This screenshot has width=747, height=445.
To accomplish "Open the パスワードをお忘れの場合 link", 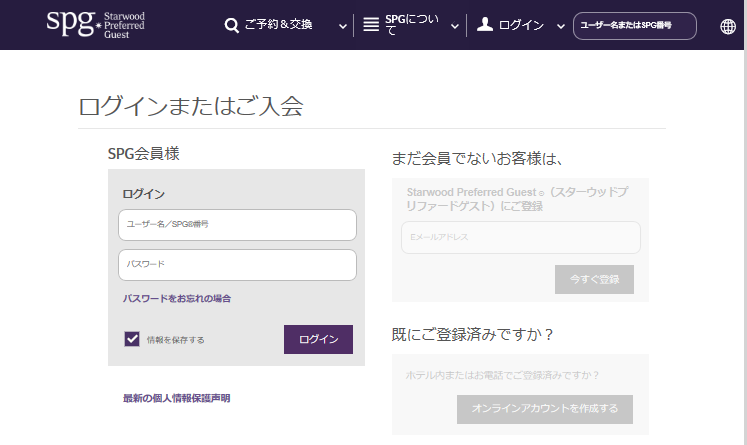I will click(177, 299).
